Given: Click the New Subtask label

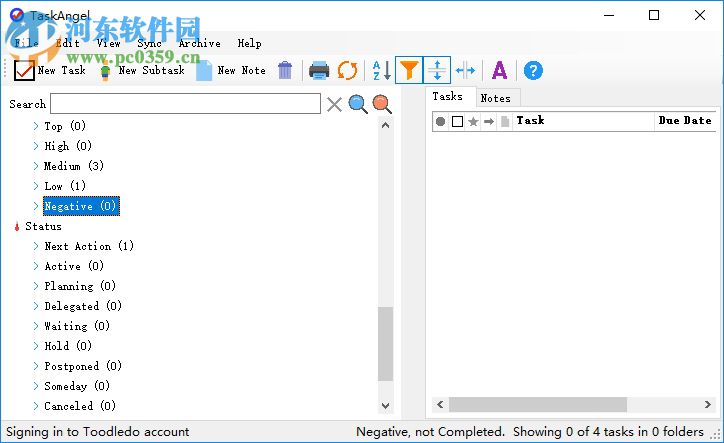Looking at the screenshot, I should click(x=152, y=70).
